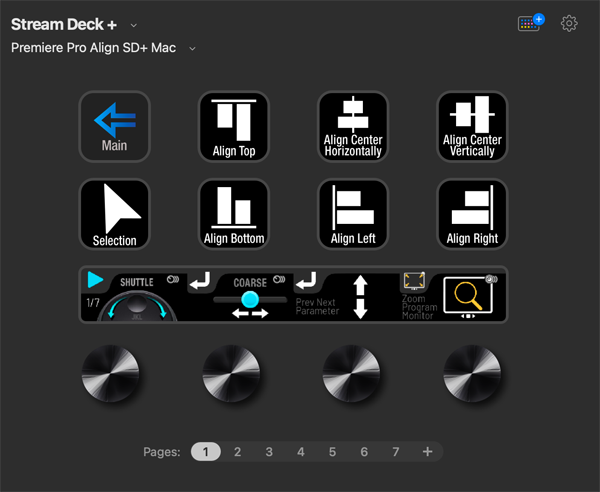Screen dimensions: 600x492
Task: Go to page 3
Action: tap(269, 452)
